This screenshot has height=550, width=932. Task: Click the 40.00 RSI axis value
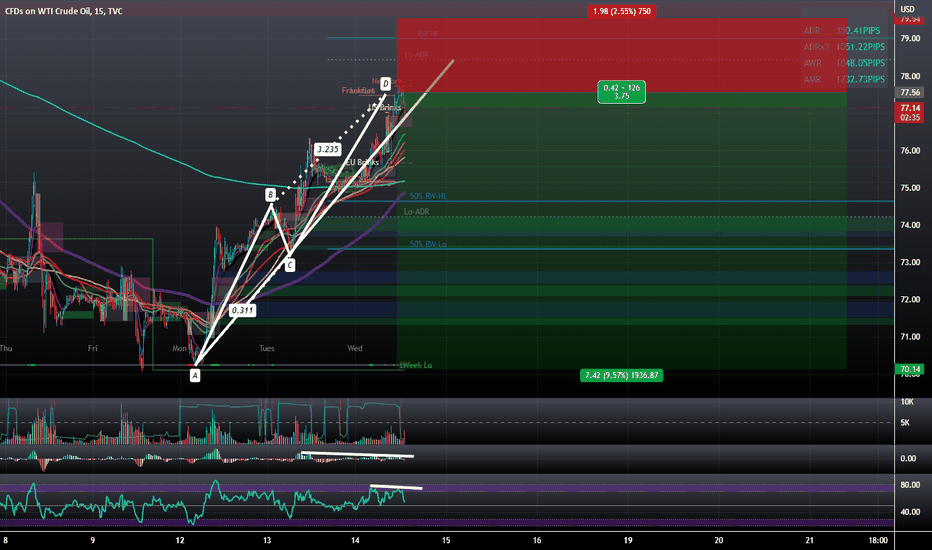click(x=910, y=511)
